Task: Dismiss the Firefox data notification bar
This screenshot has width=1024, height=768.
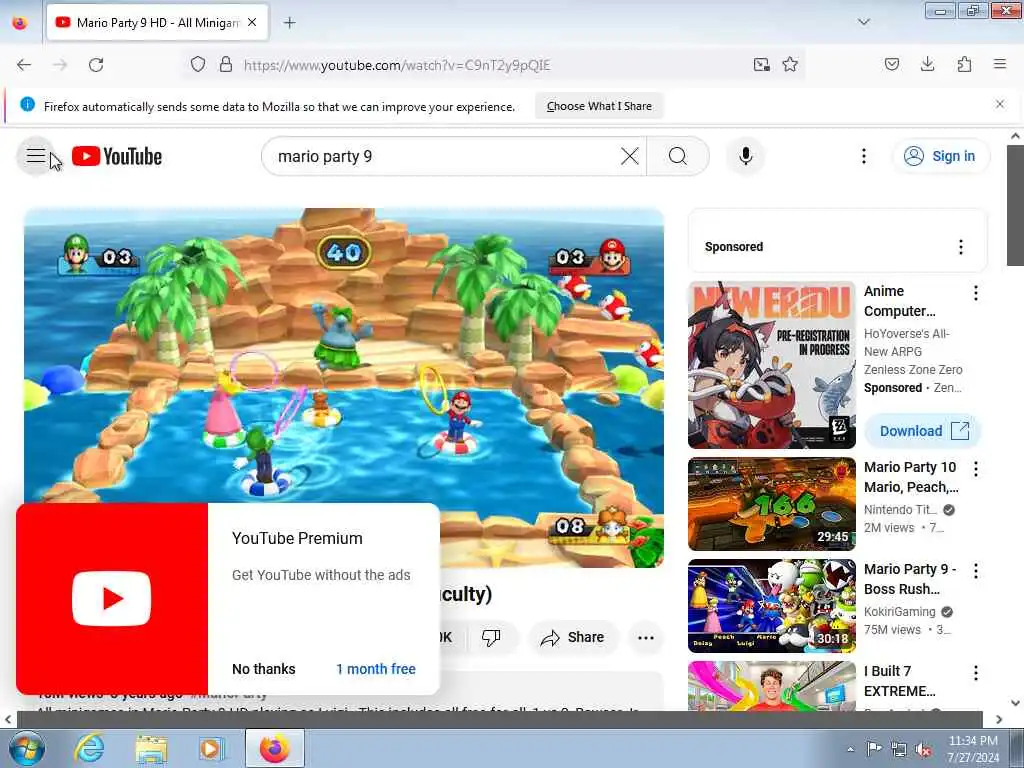Action: click(999, 104)
